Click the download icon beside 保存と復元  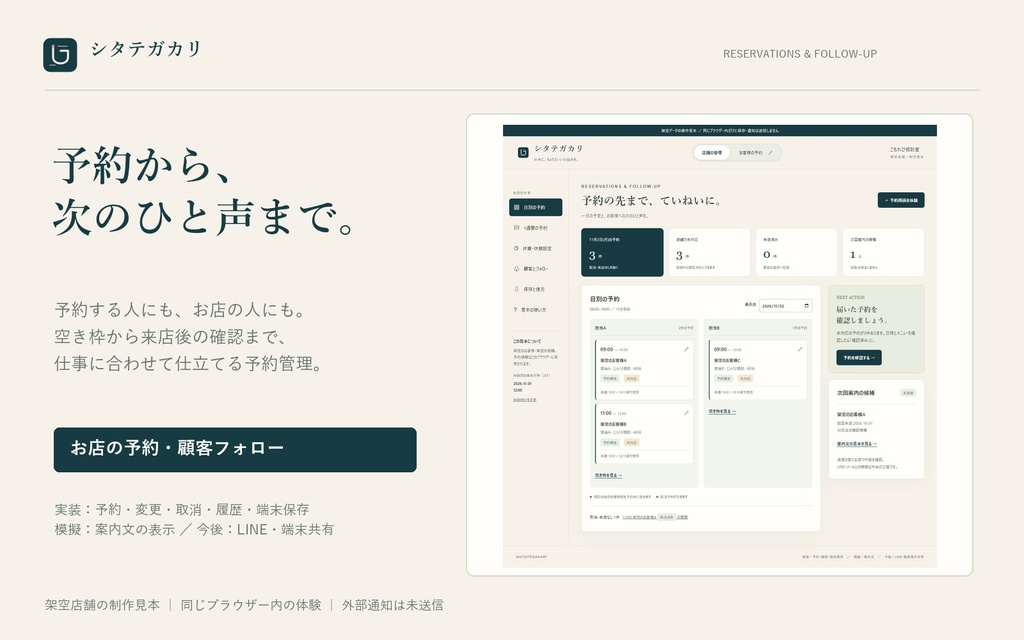[x=517, y=289]
